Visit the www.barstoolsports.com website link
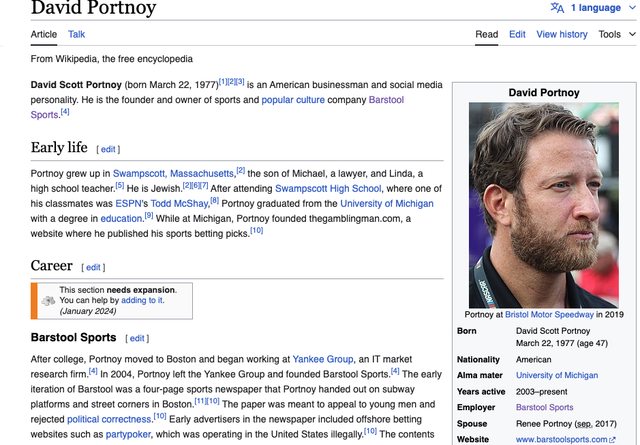 560,439
